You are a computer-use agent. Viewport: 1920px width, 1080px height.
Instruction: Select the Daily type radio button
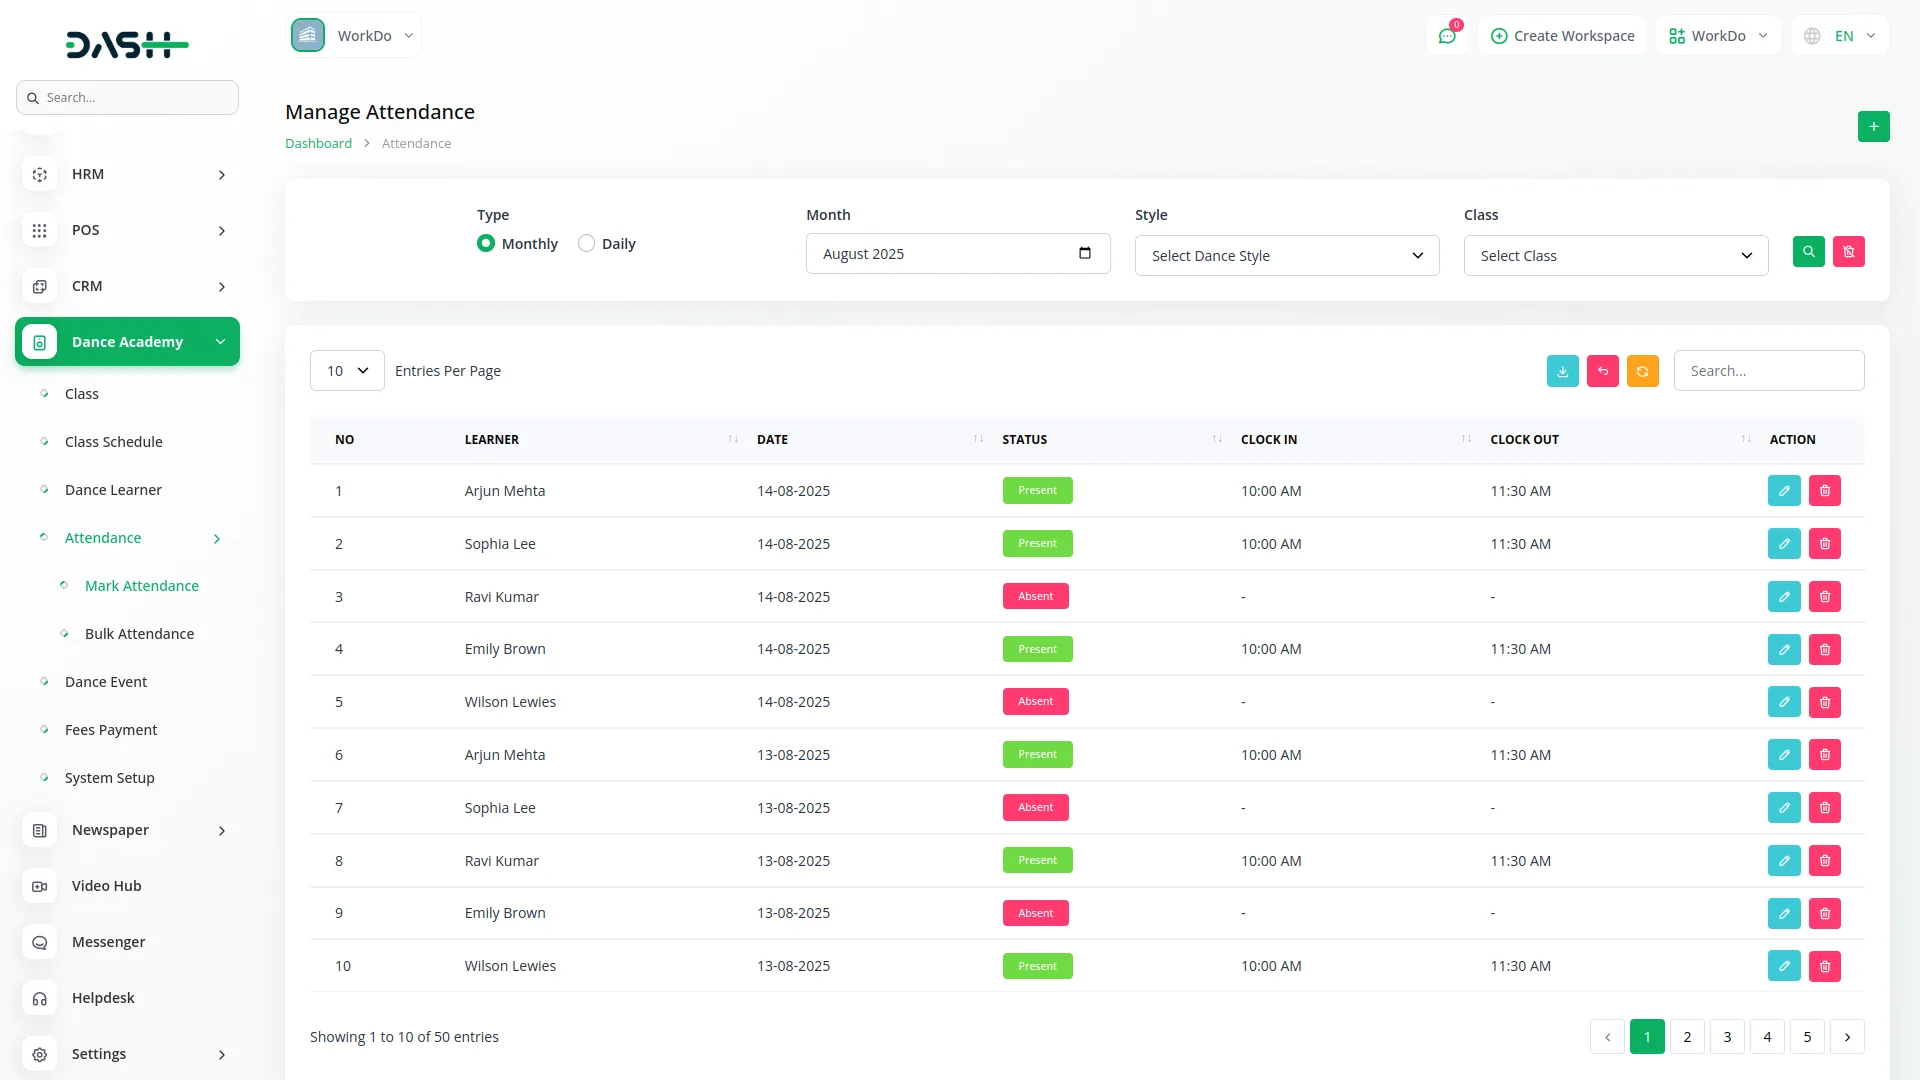coord(586,243)
